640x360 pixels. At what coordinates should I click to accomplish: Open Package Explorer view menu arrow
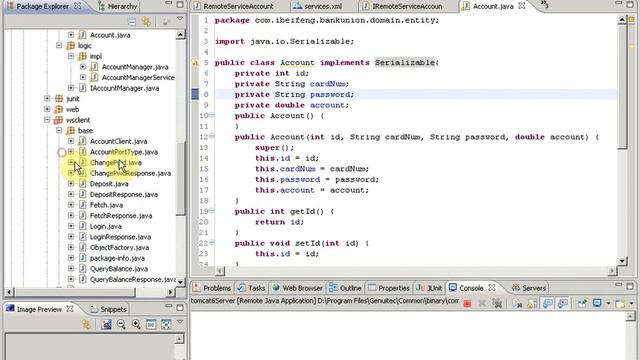coord(180,20)
